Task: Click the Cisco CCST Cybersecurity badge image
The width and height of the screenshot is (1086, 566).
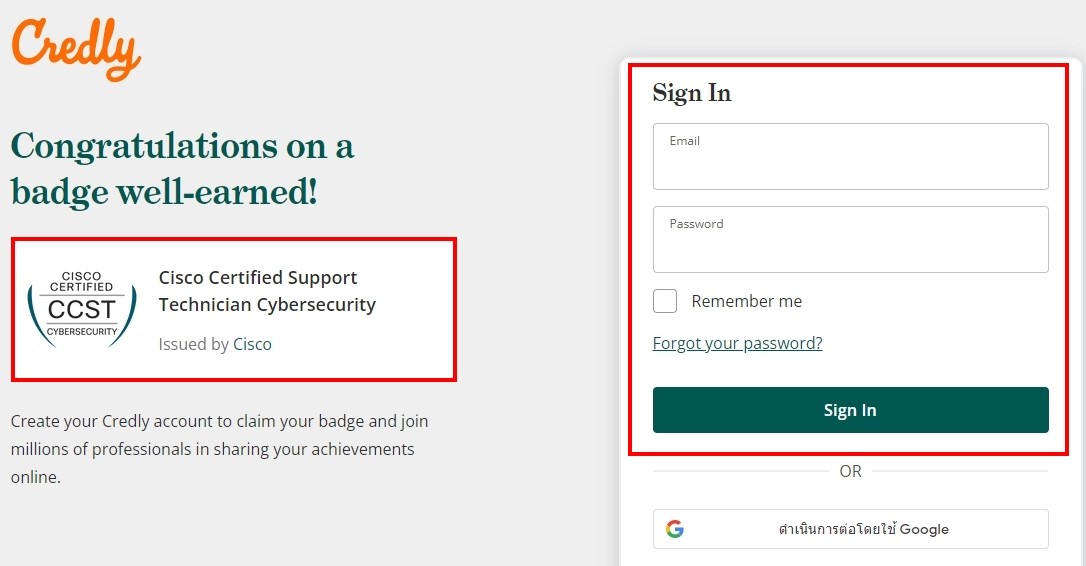Action: pyautogui.click(x=82, y=309)
